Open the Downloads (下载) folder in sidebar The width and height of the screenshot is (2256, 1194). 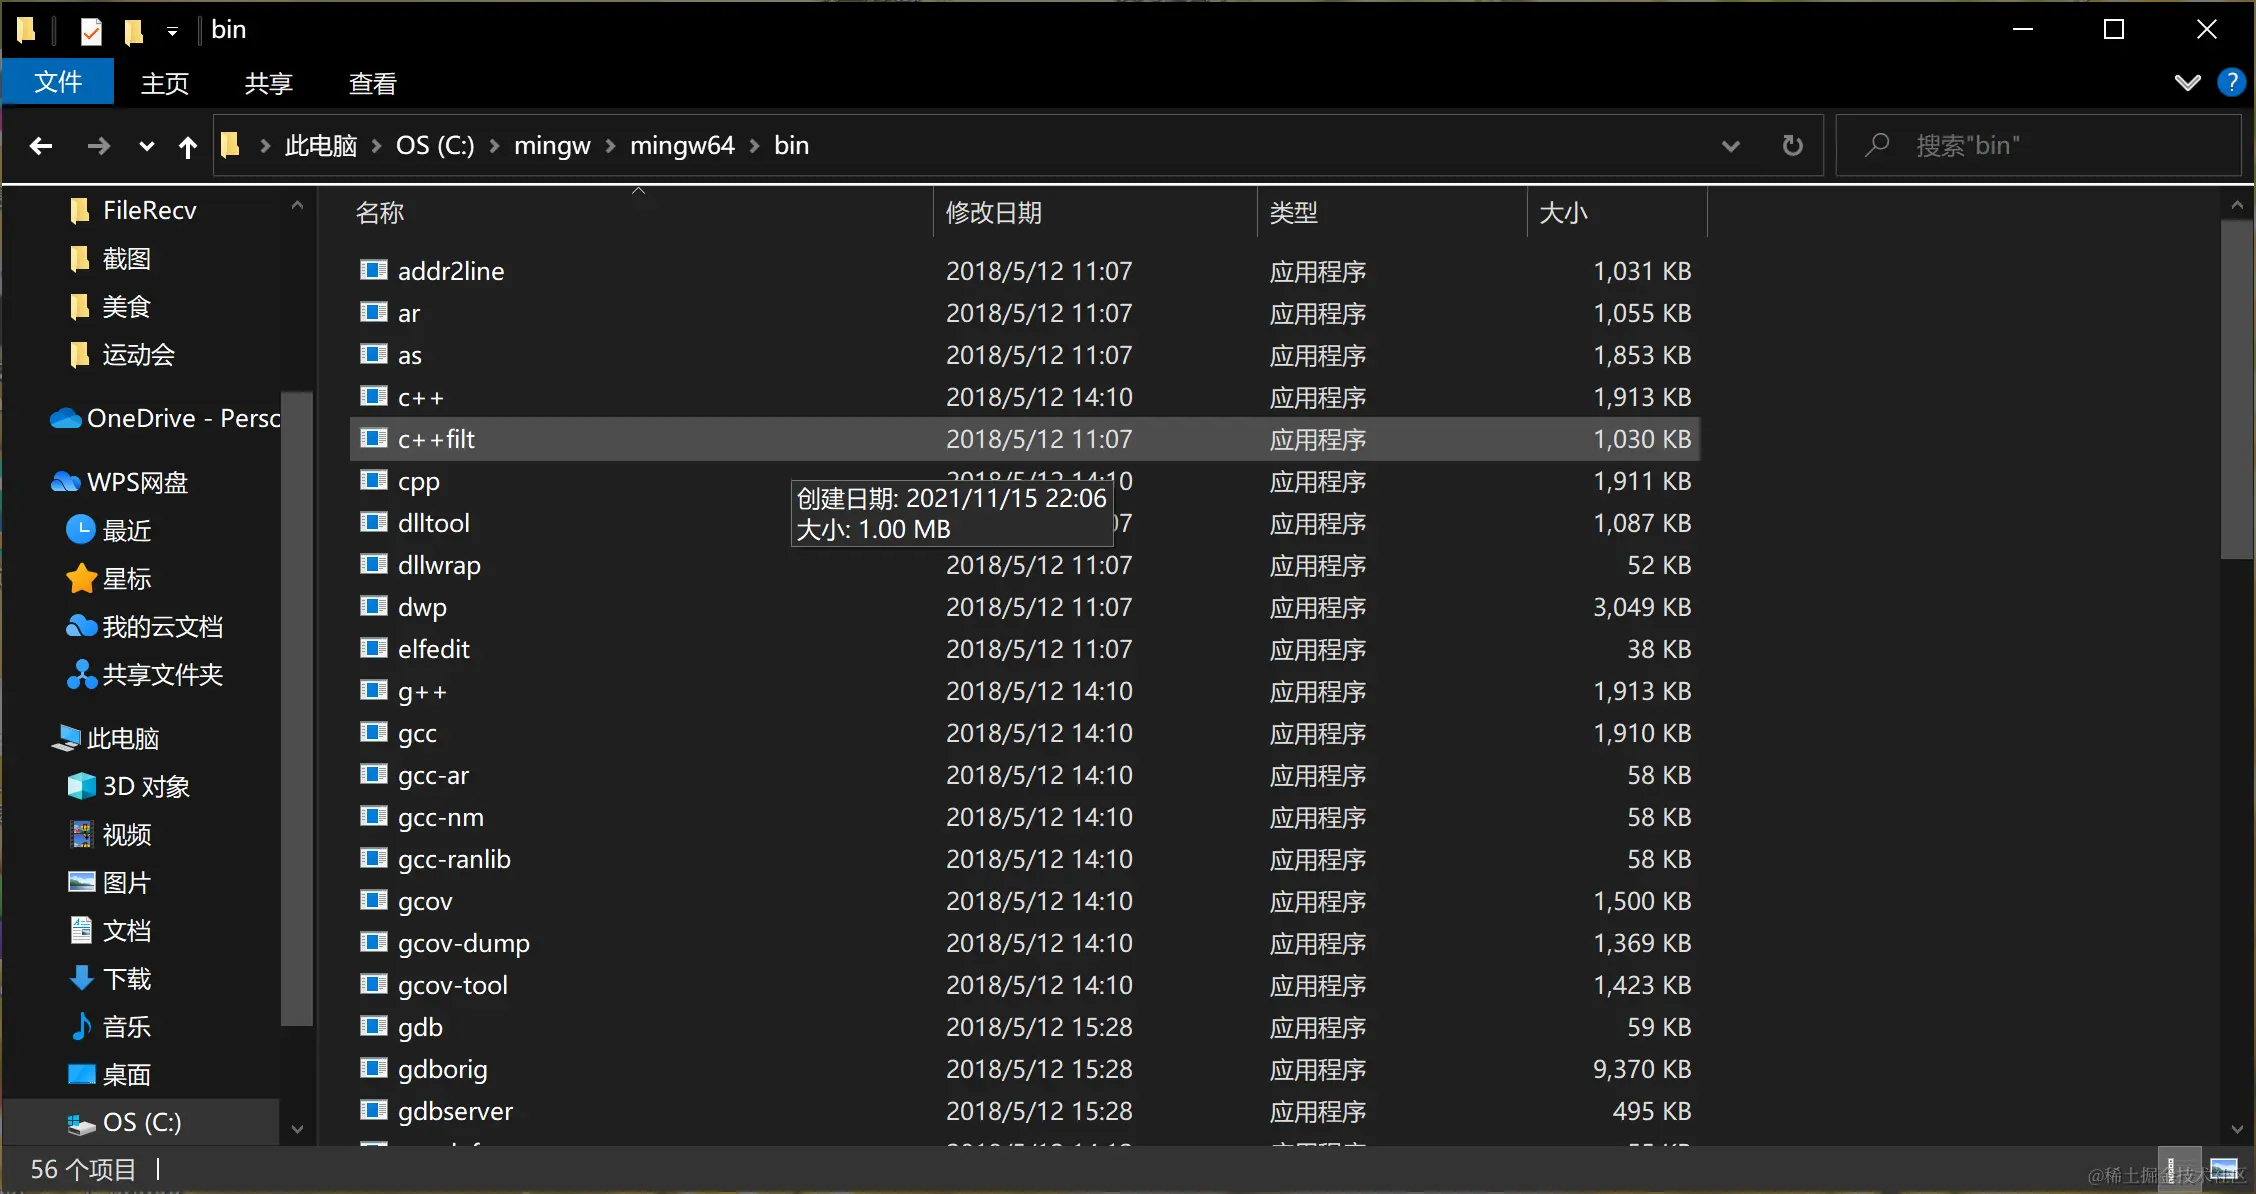coord(126,978)
